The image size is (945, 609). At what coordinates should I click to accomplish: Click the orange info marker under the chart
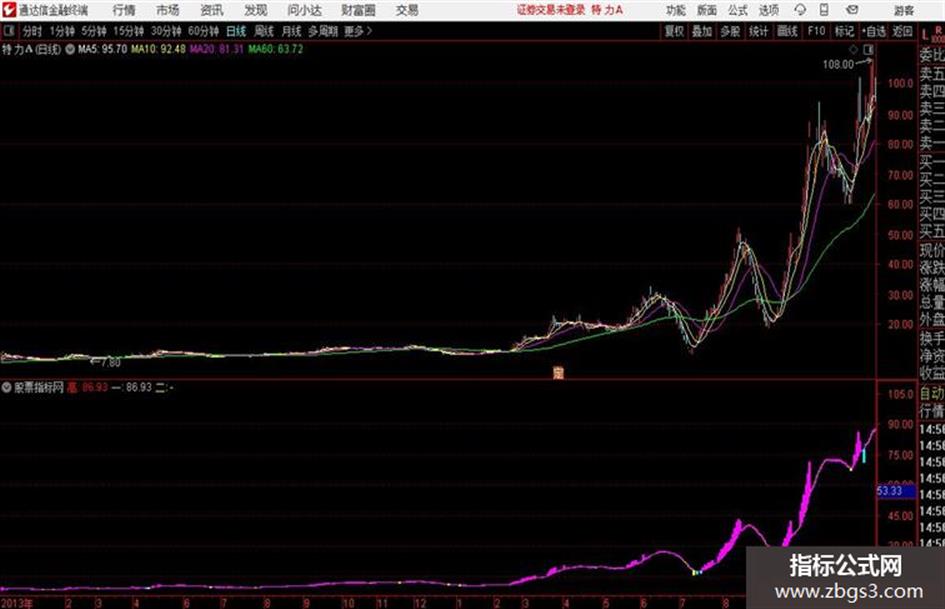(x=558, y=373)
